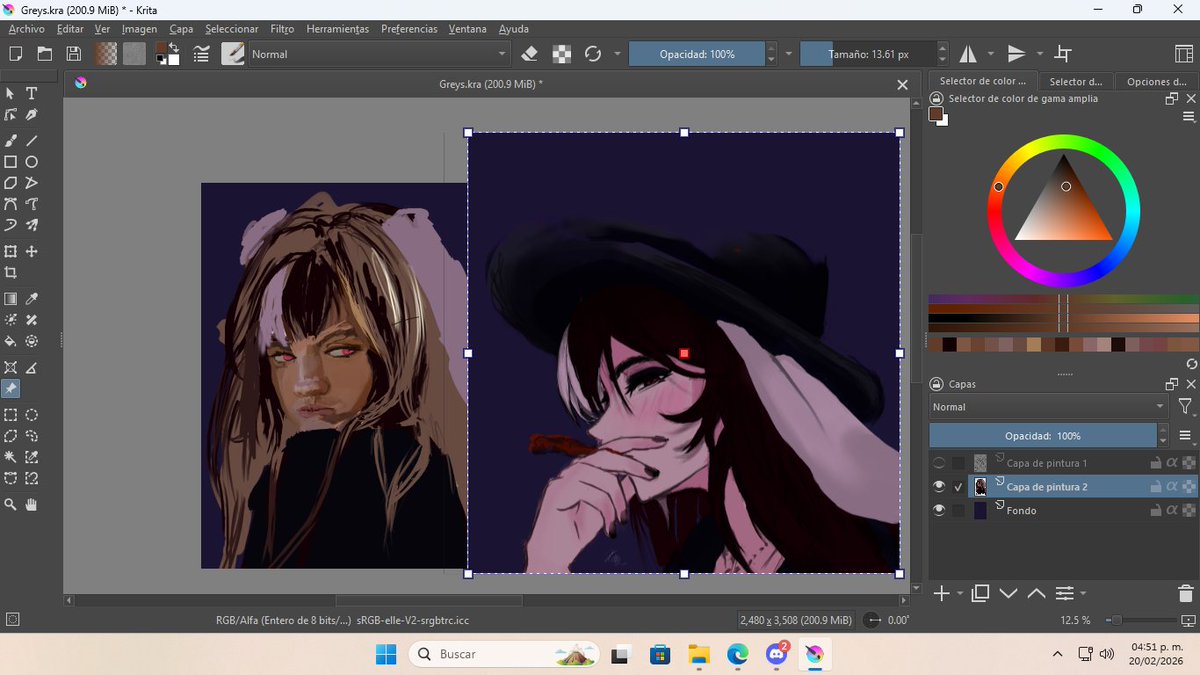Select the Fill bucket tool
The width and height of the screenshot is (1200, 675).
10,341
